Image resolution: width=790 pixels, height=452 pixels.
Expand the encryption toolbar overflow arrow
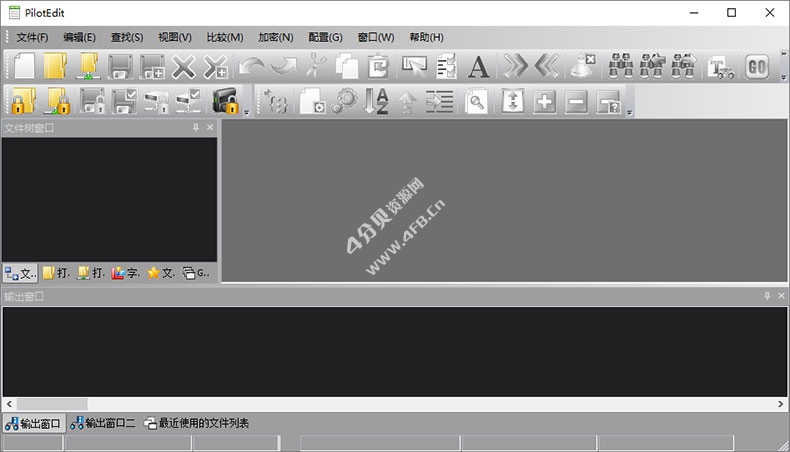pos(247,113)
